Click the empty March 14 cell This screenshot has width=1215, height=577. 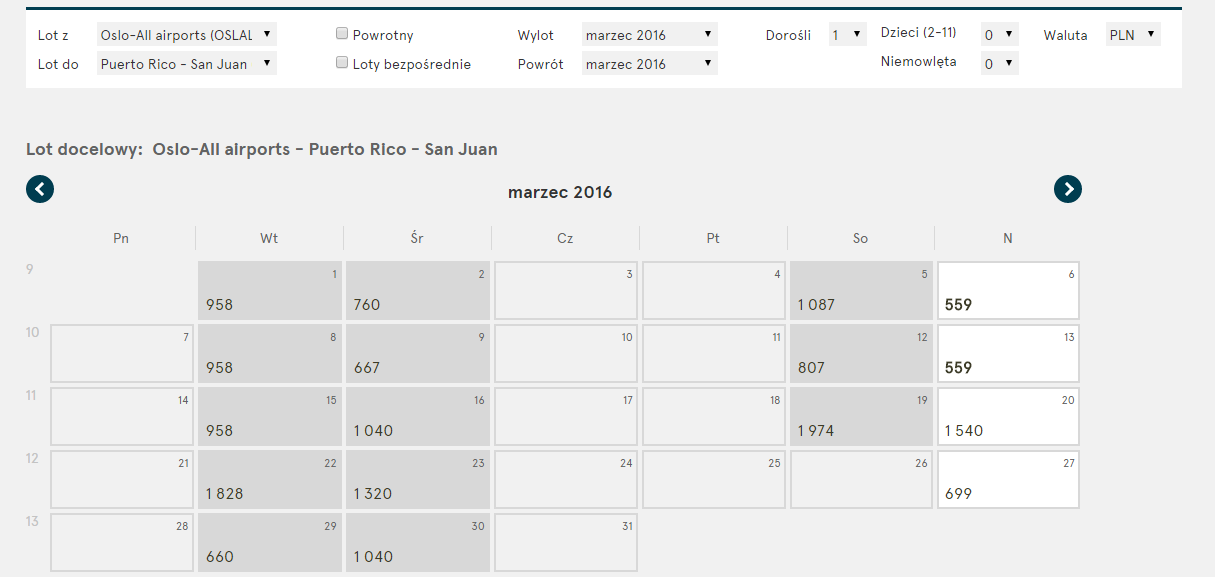pos(122,417)
